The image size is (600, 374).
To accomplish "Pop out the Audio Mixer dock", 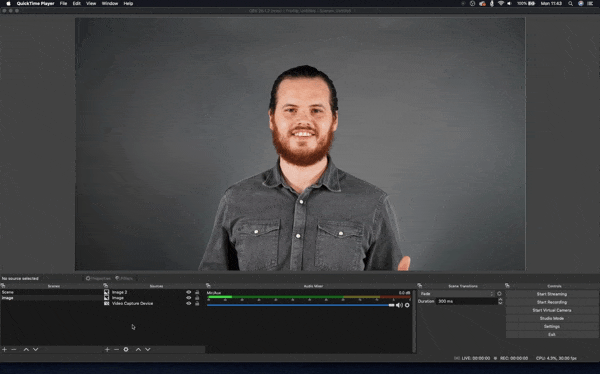I will click(208, 286).
